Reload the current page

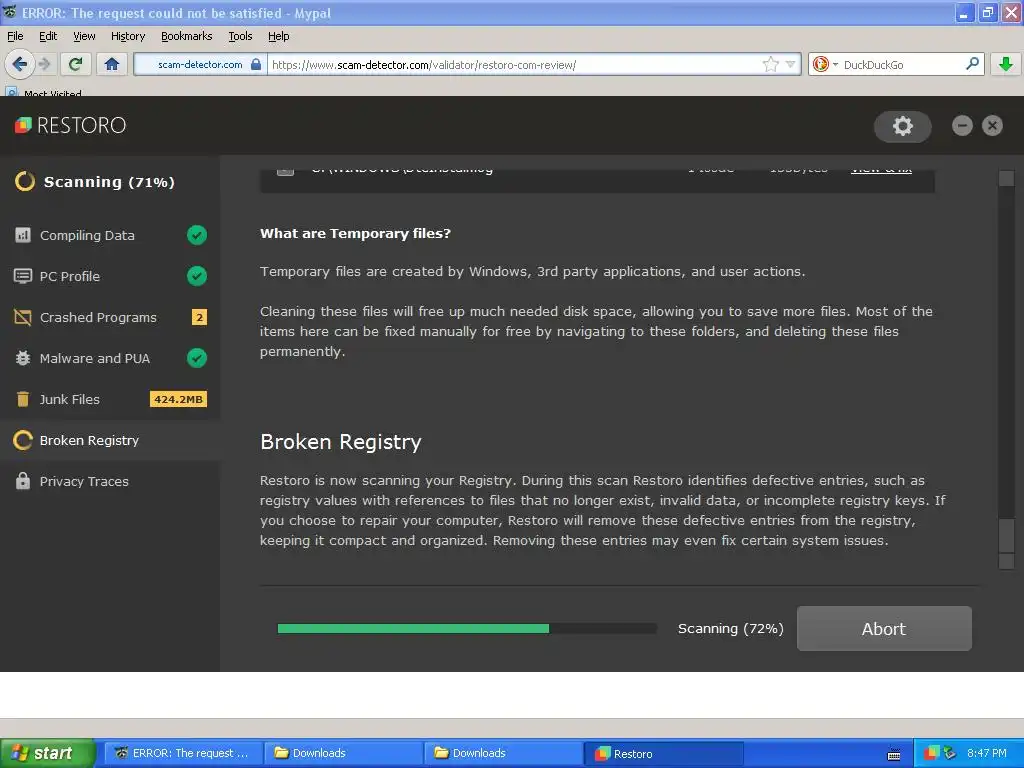point(76,64)
